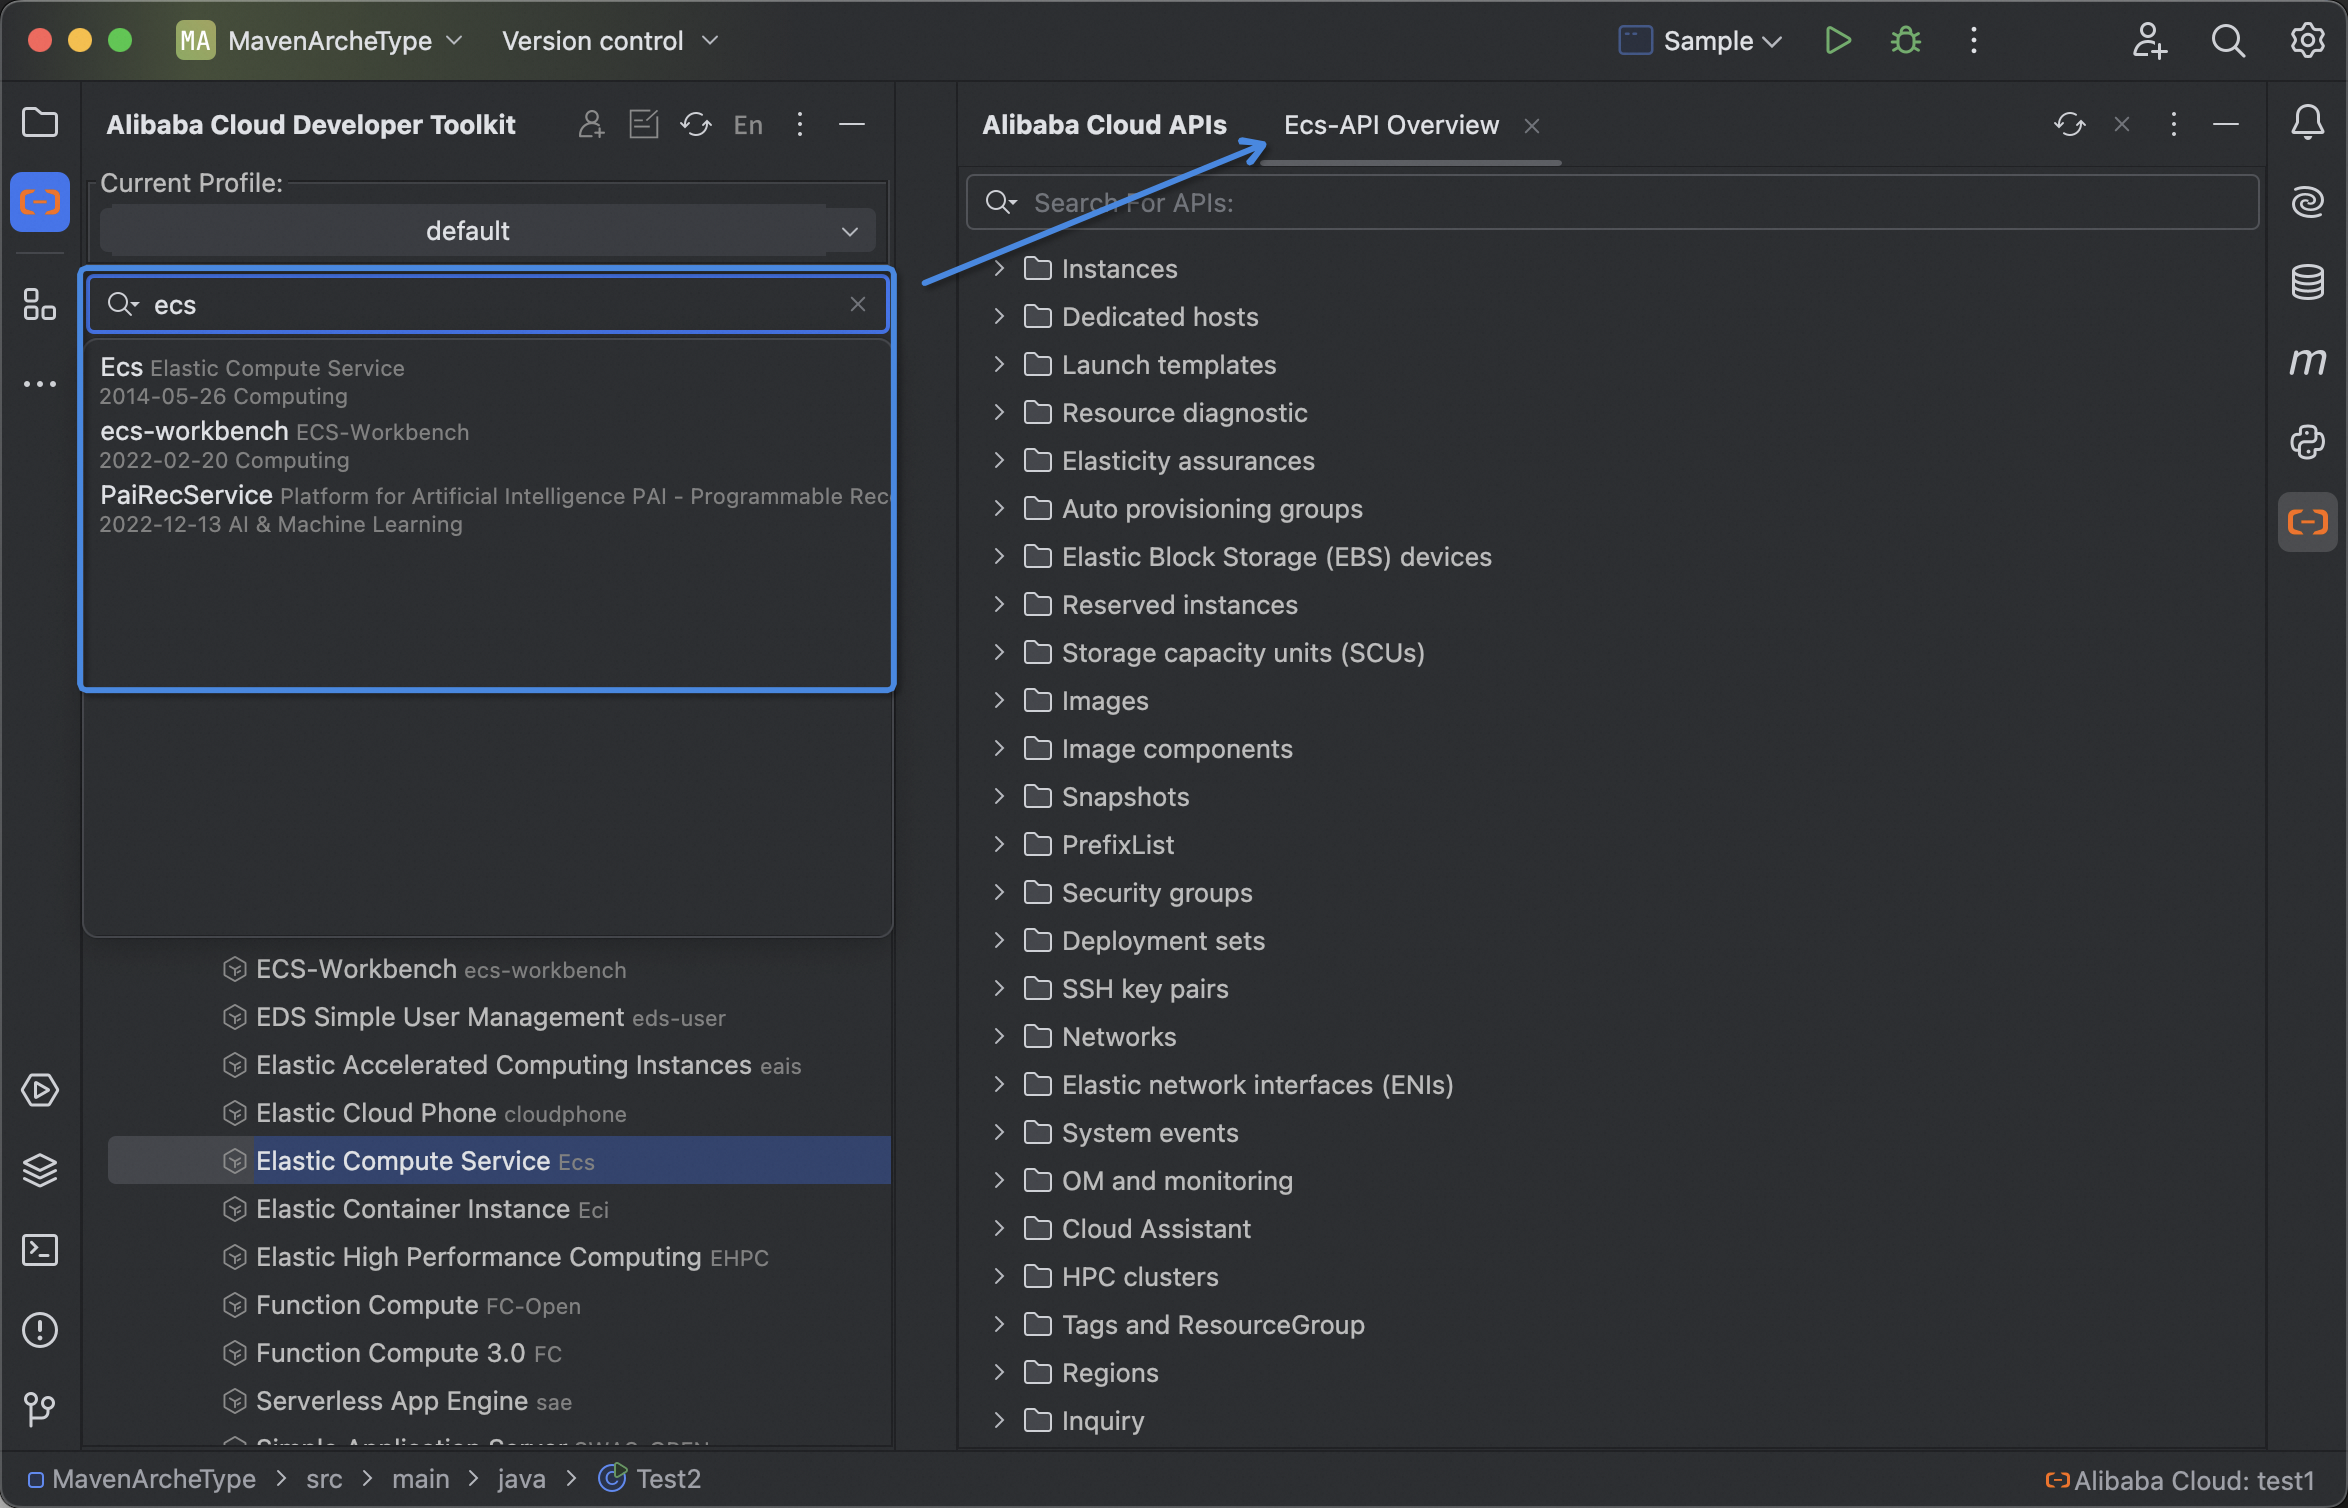Open the Structure tool window icon
The image size is (2348, 1508).
point(40,304)
